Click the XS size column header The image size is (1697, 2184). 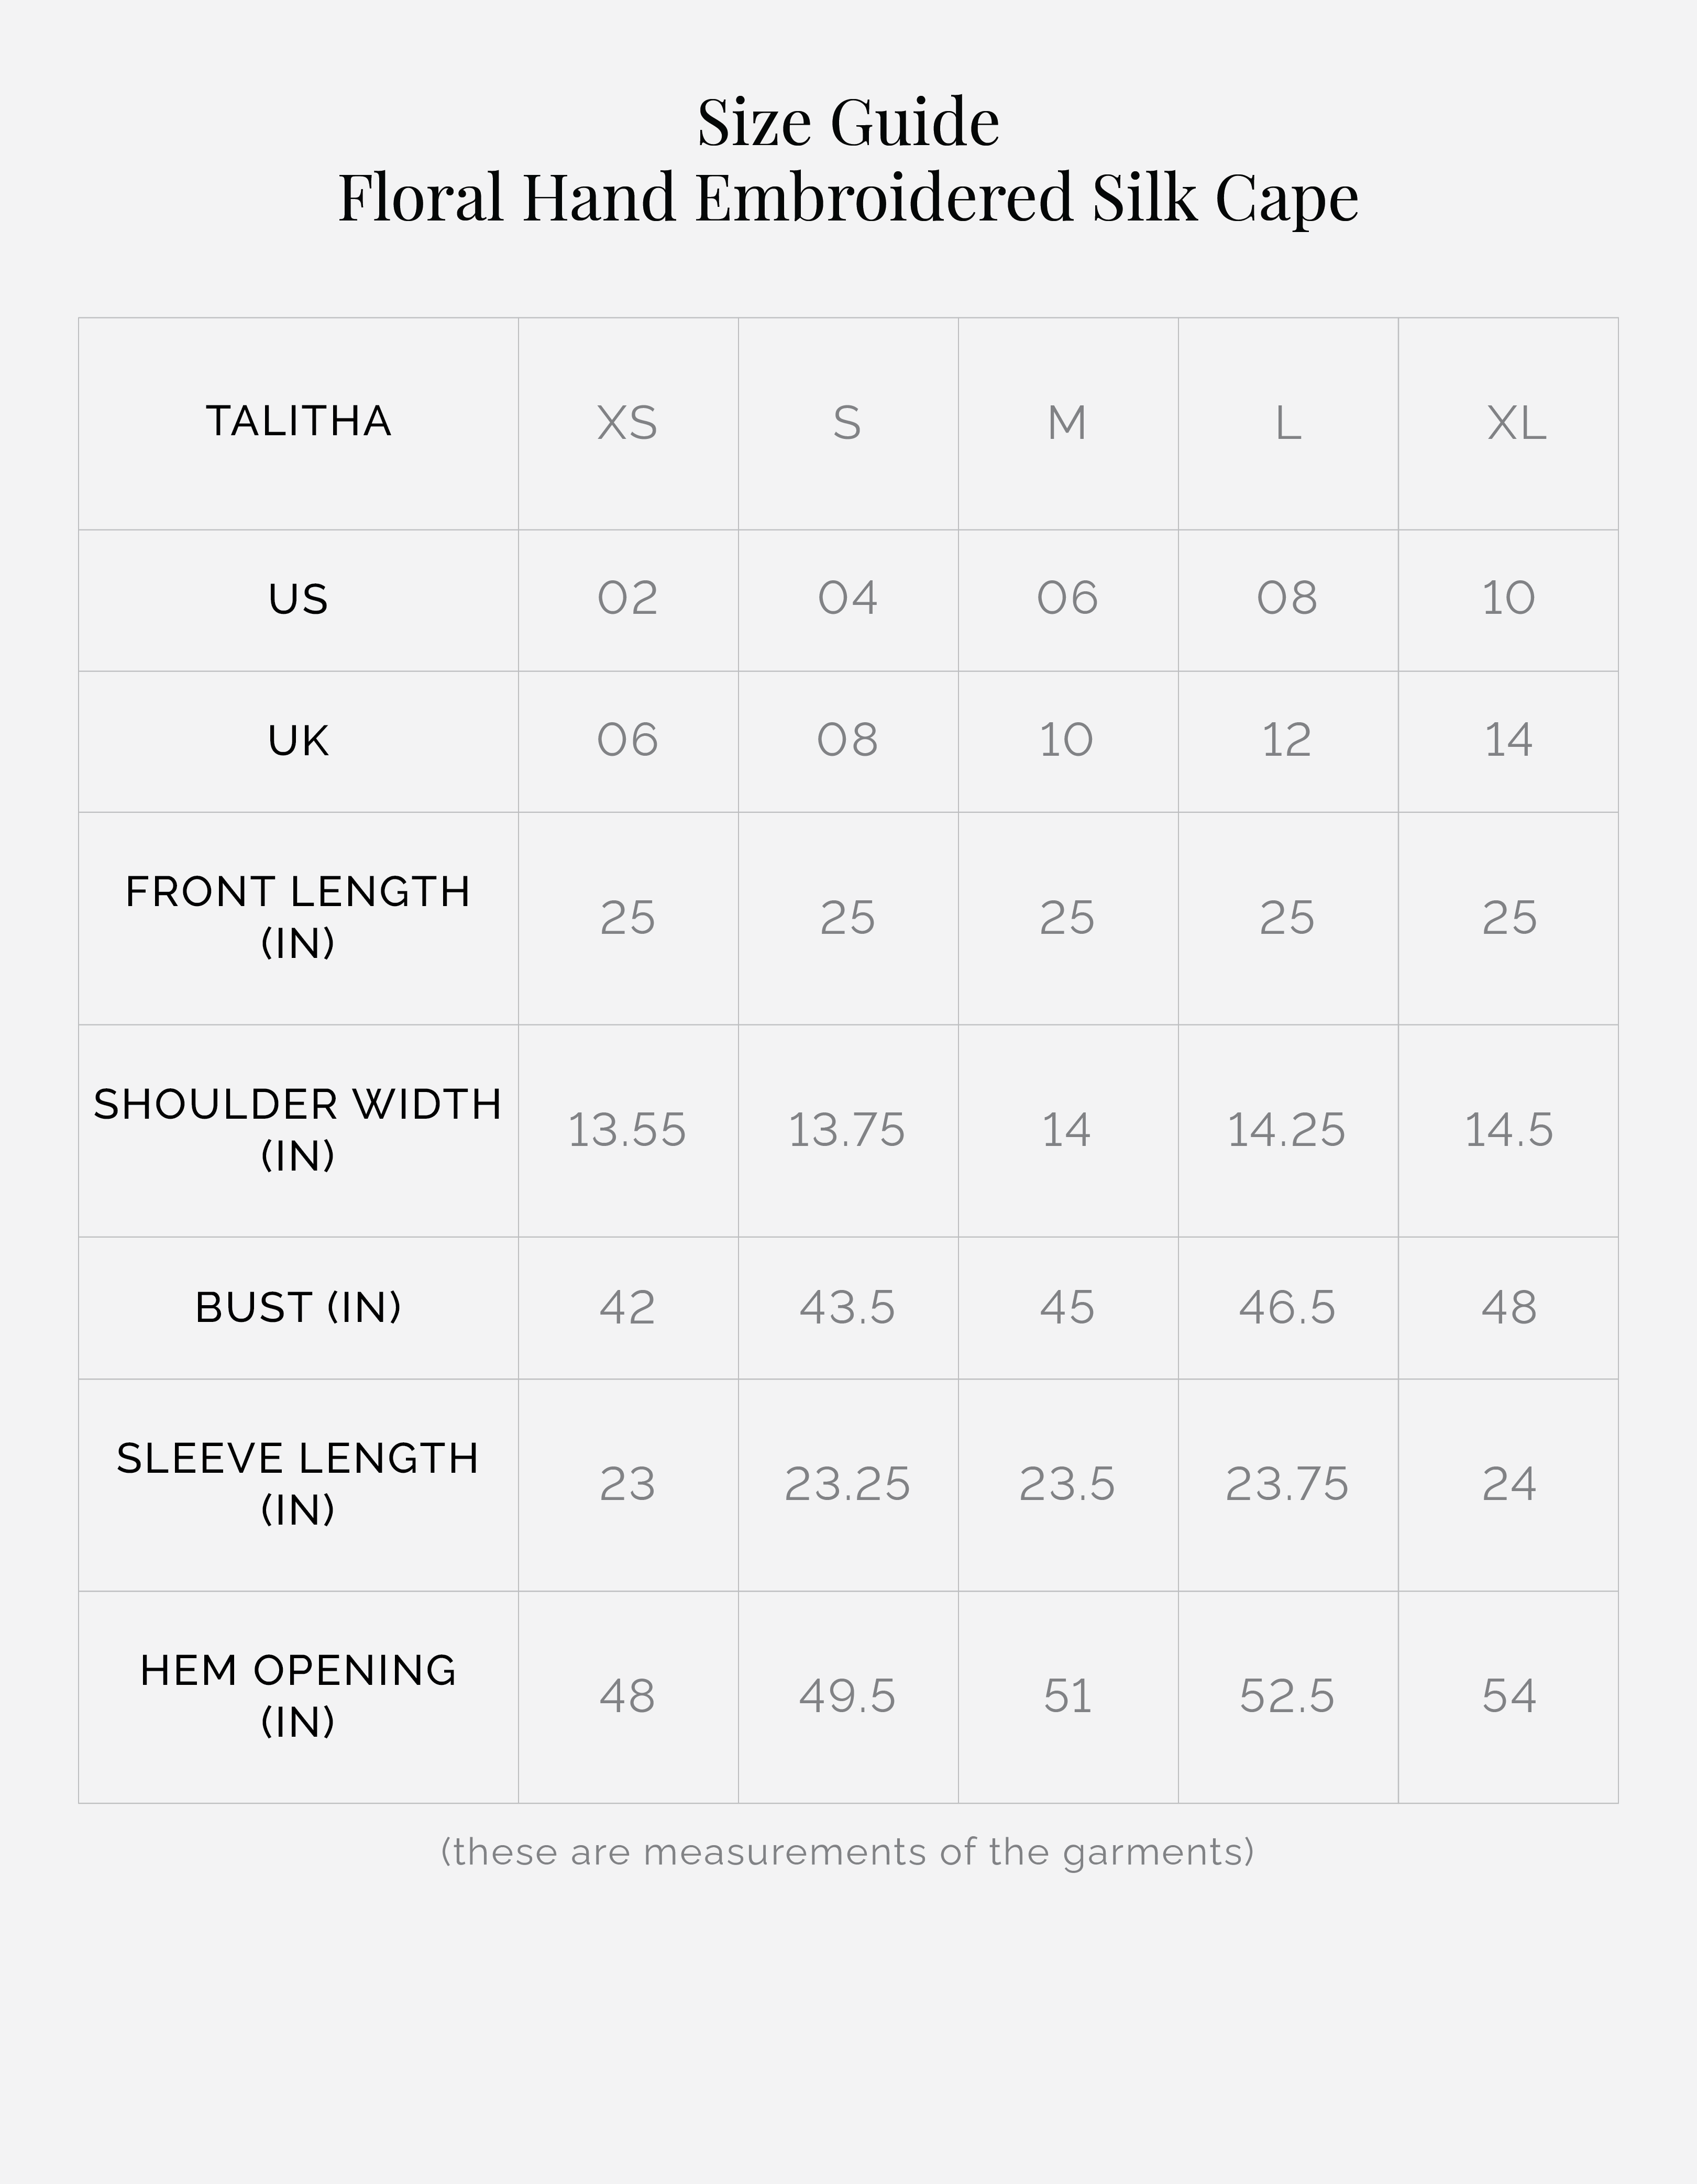pyautogui.click(x=627, y=423)
